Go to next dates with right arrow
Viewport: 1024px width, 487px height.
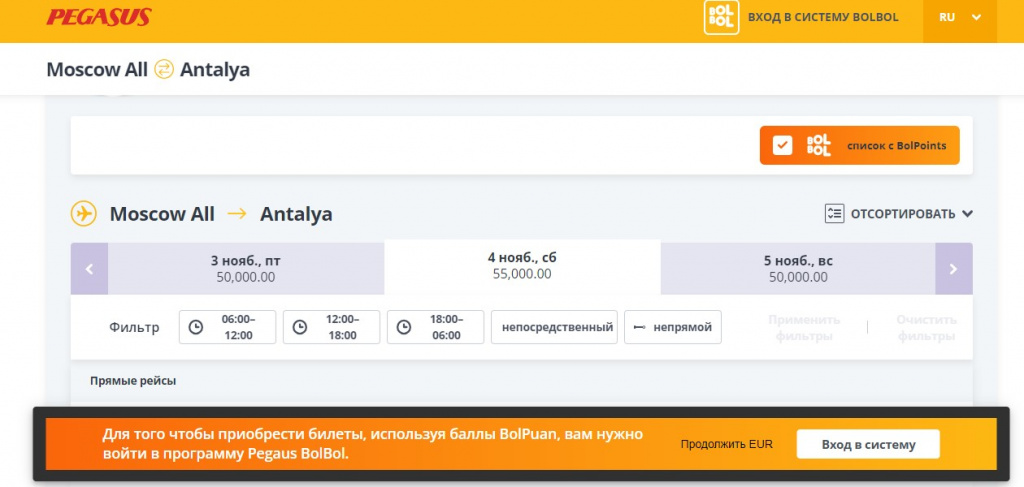[953, 269]
